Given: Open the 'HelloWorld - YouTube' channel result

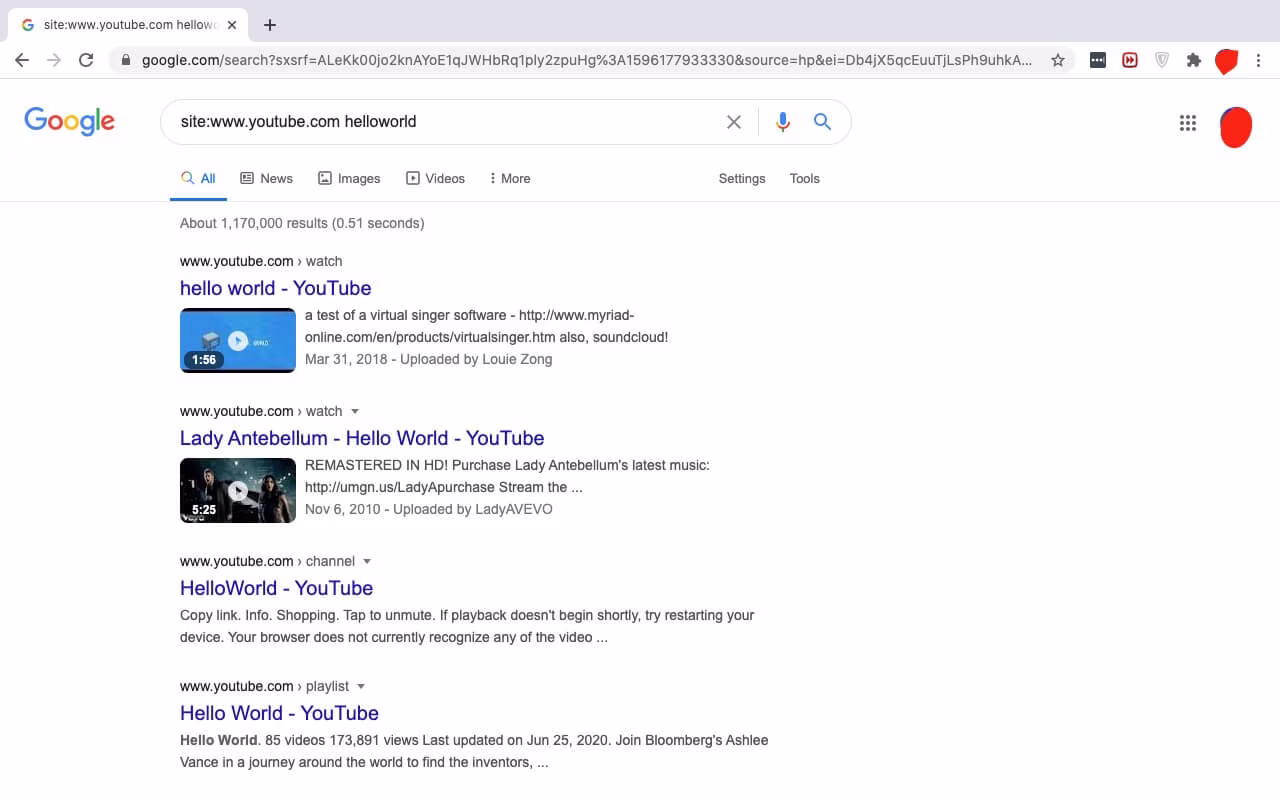Looking at the screenshot, I should coord(277,588).
